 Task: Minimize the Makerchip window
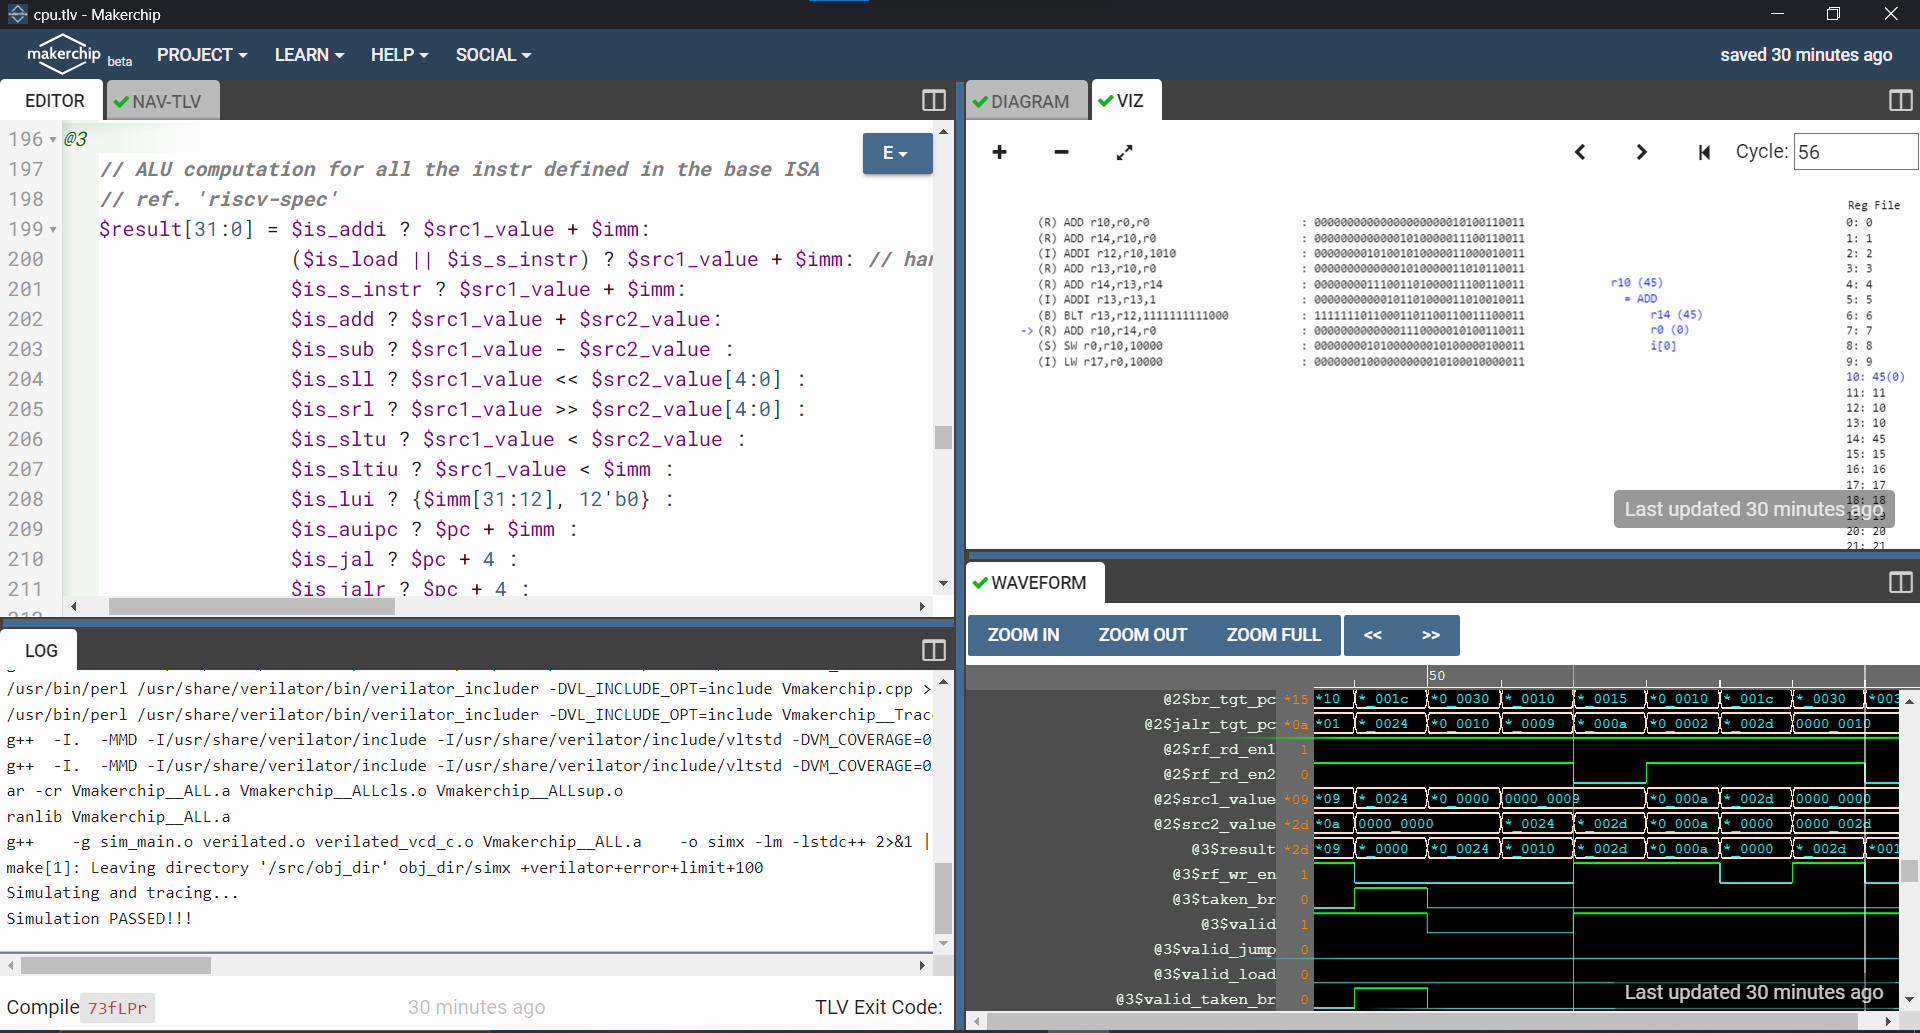(1777, 14)
